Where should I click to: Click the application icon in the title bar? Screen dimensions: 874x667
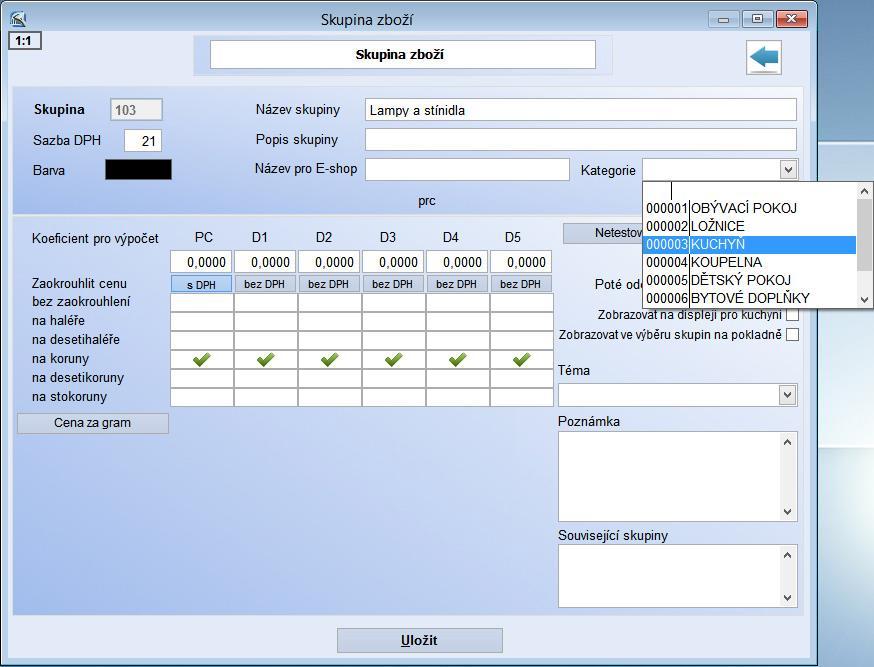(17, 20)
